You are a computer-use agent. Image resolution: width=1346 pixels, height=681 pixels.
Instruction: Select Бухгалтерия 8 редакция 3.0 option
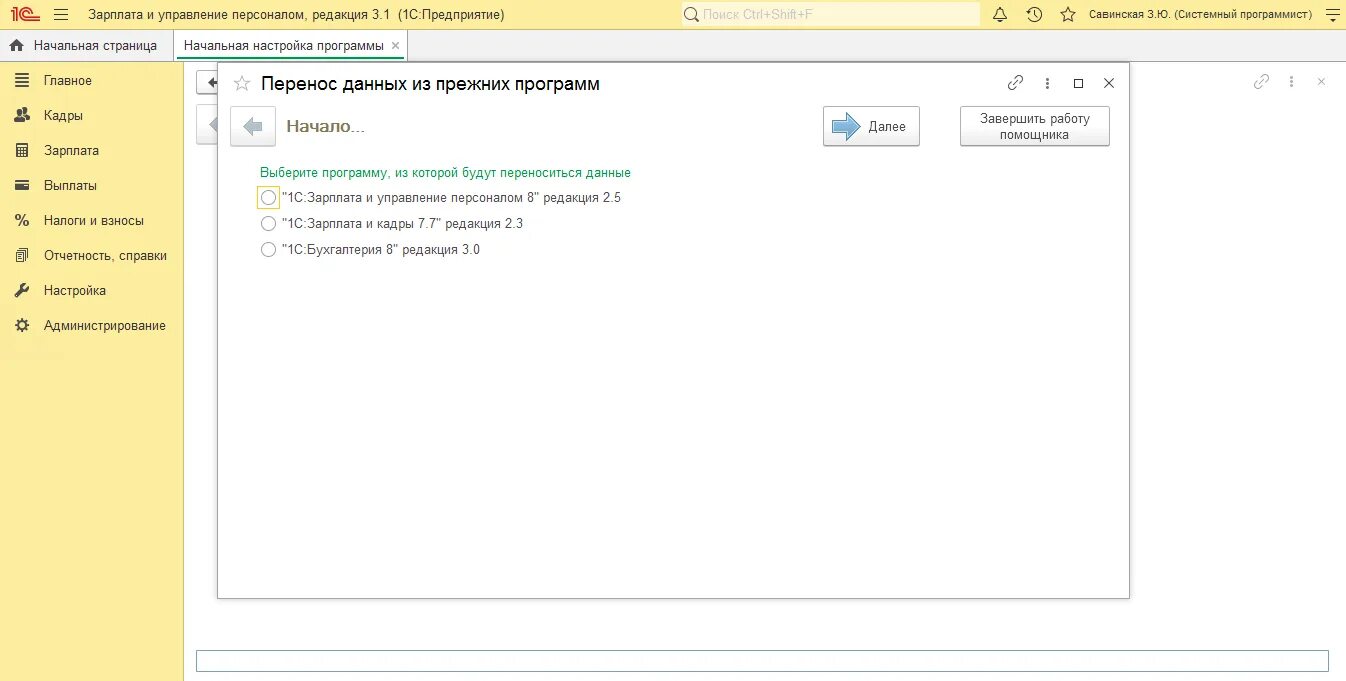click(268, 250)
